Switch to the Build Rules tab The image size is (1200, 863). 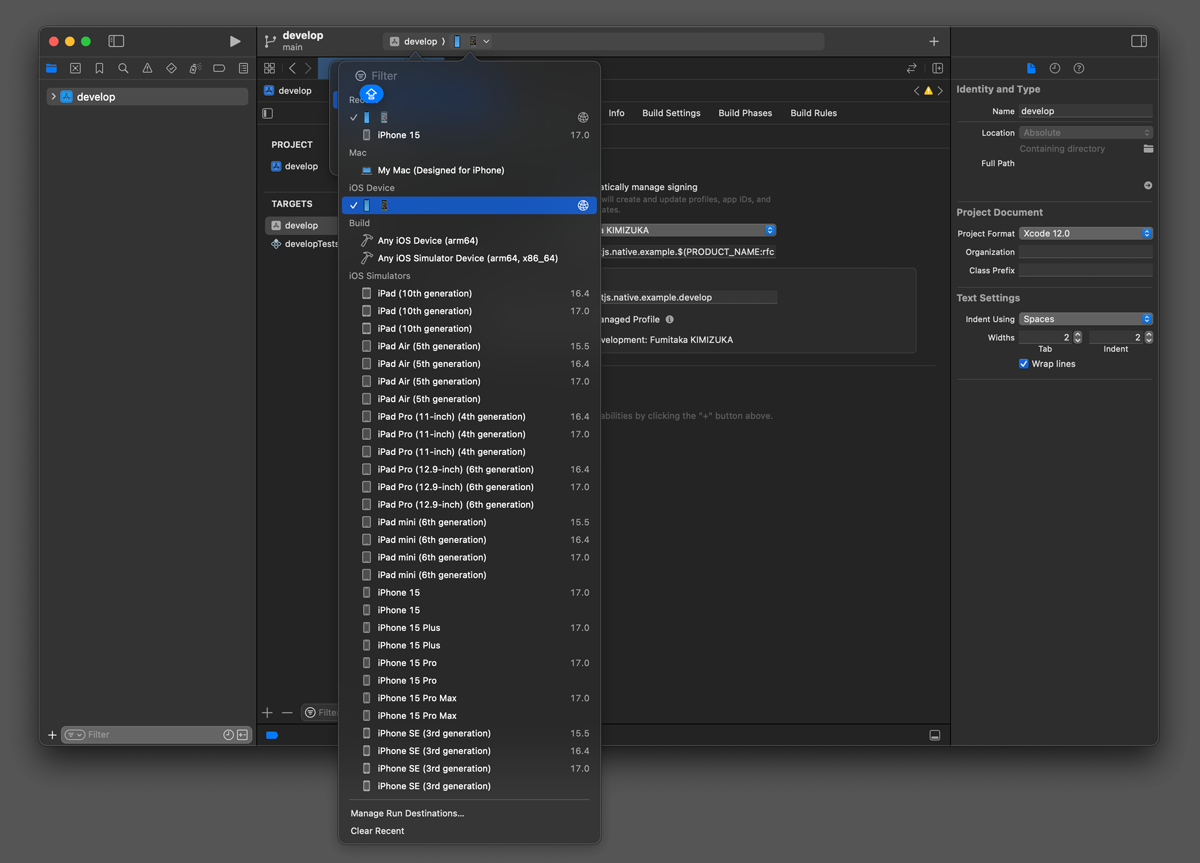[x=813, y=113]
